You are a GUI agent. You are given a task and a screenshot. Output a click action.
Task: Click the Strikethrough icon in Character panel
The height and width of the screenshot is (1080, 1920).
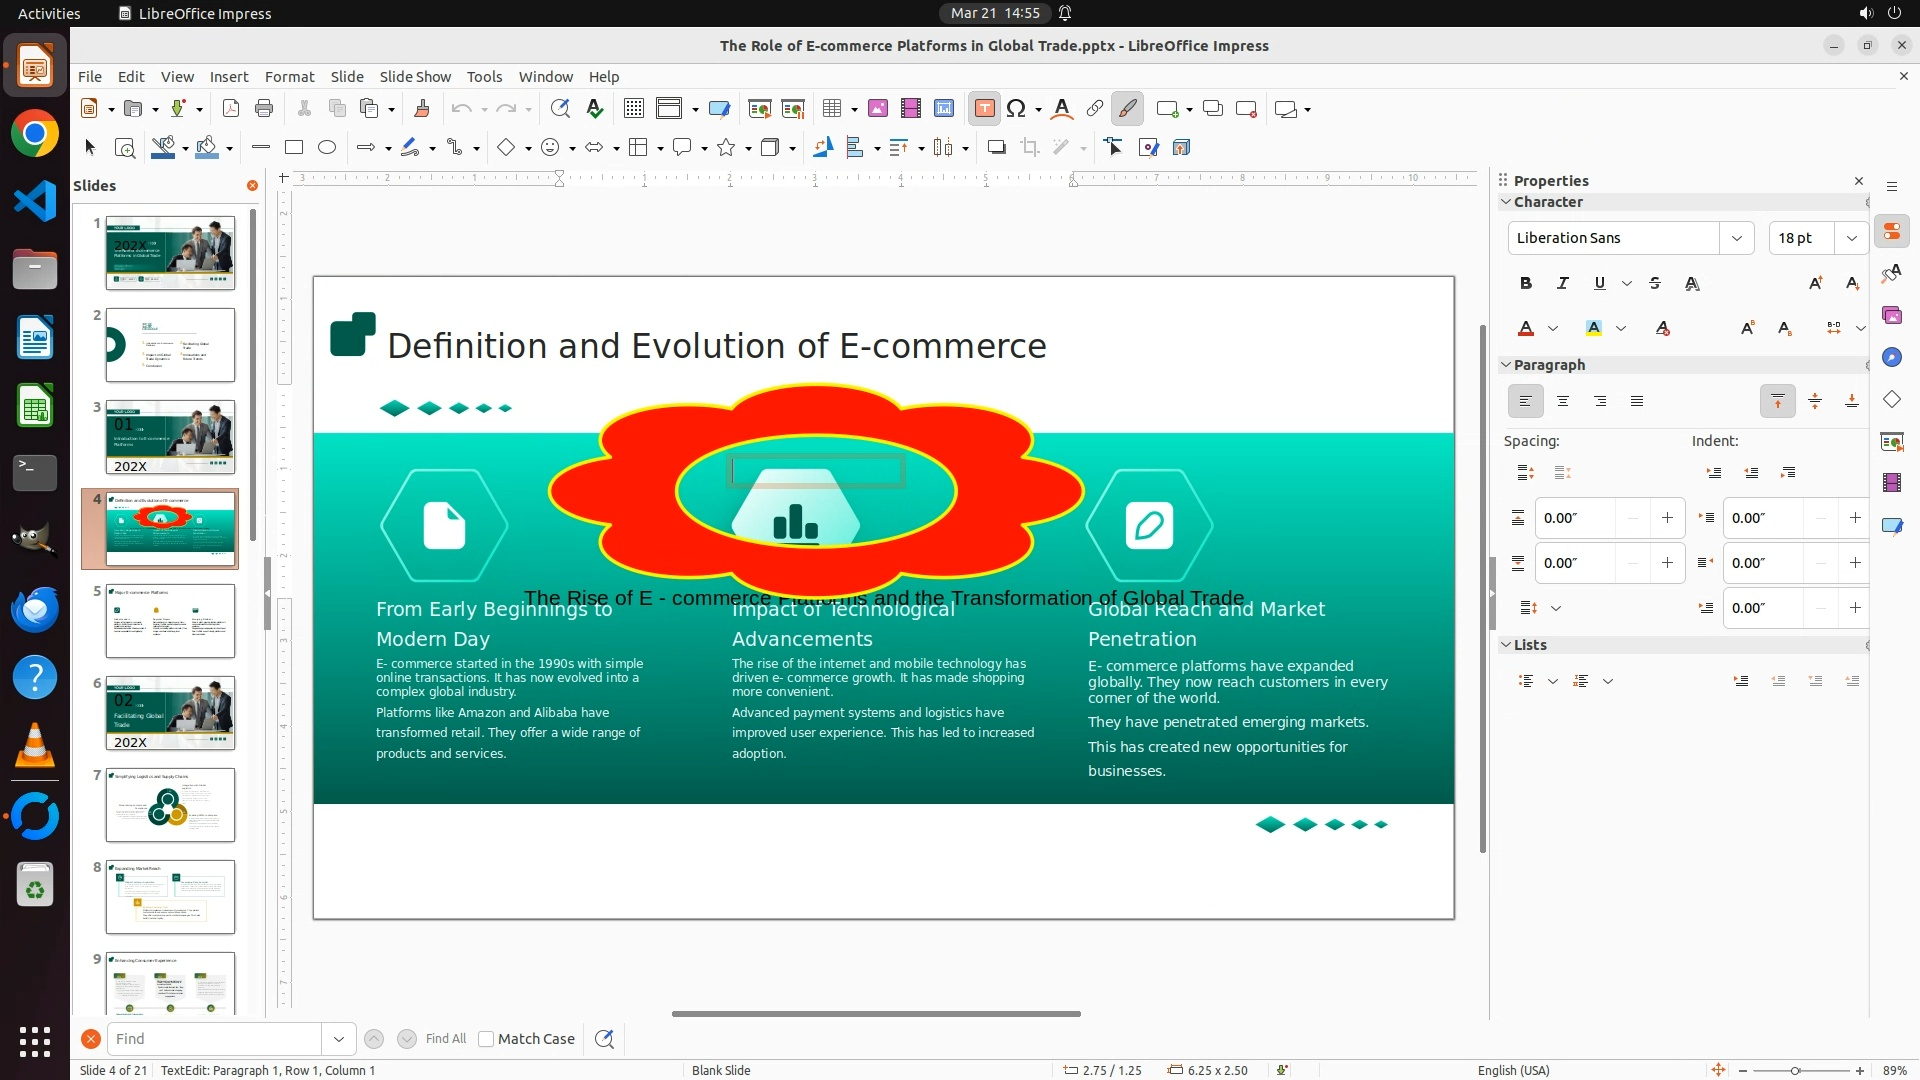click(x=1655, y=284)
